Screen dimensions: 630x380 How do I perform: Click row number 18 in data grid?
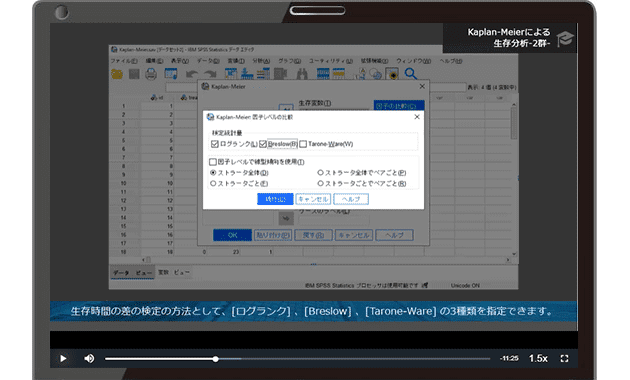[123, 252]
